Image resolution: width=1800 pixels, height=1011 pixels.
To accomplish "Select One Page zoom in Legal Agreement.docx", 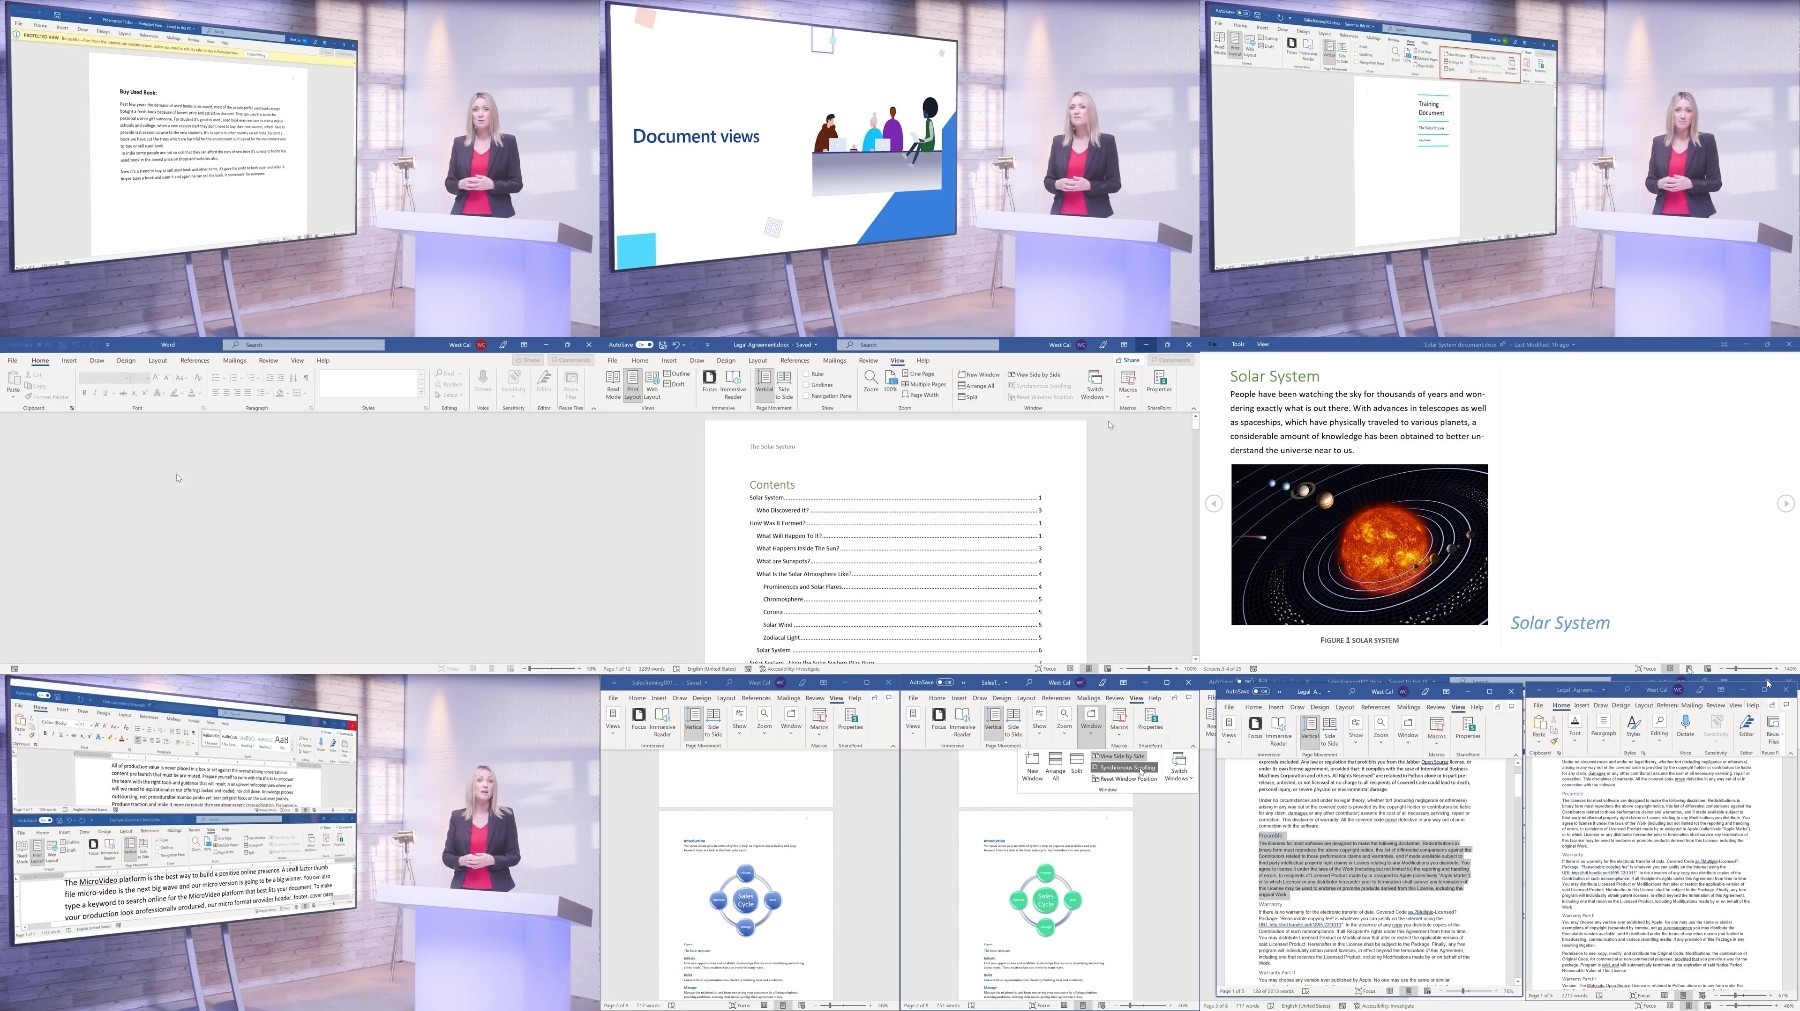I will tap(918, 374).
